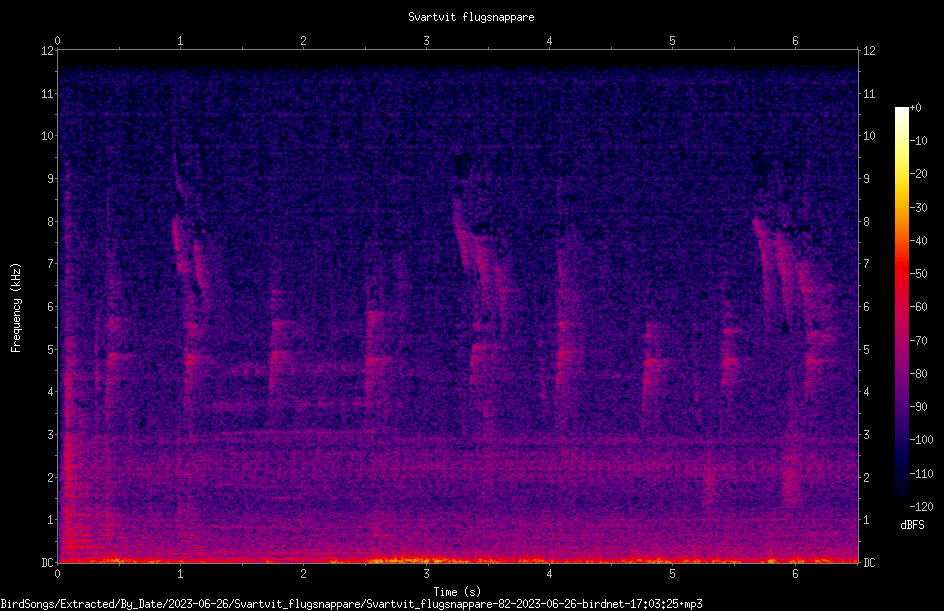The height and width of the screenshot is (611, 944).
Task: Click the "Time (s)" axis label
Action: pos(457,592)
